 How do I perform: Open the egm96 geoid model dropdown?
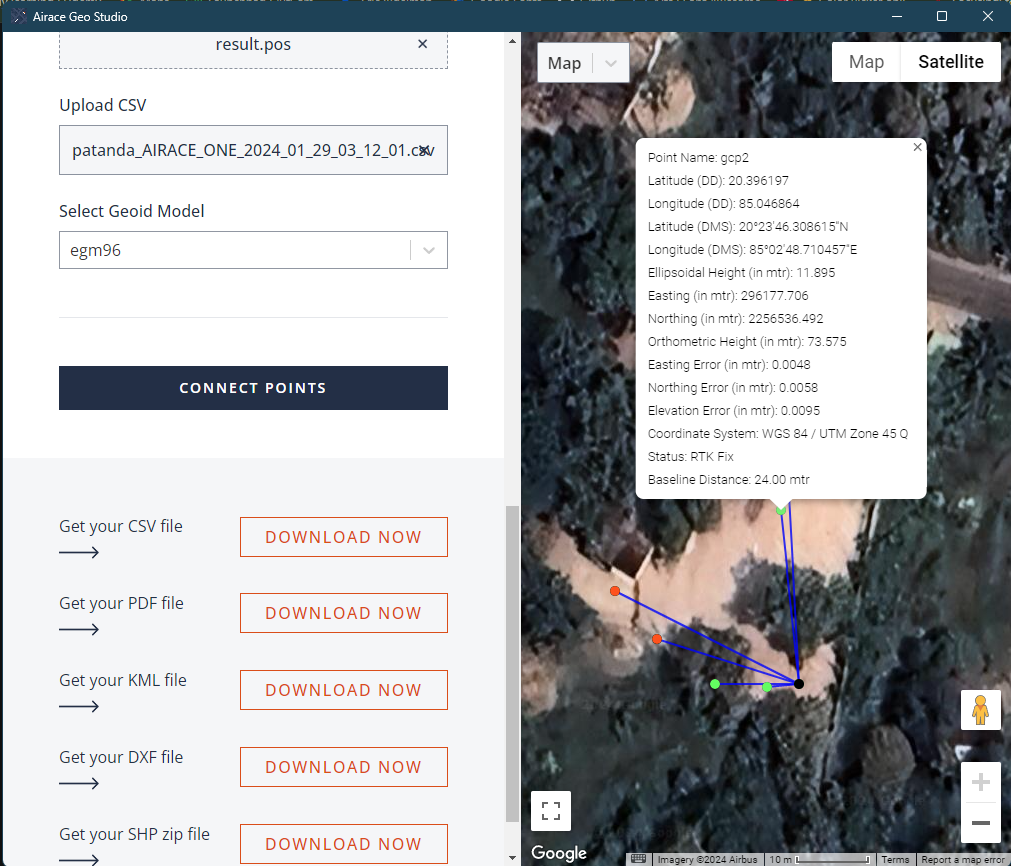click(x=429, y=251)
